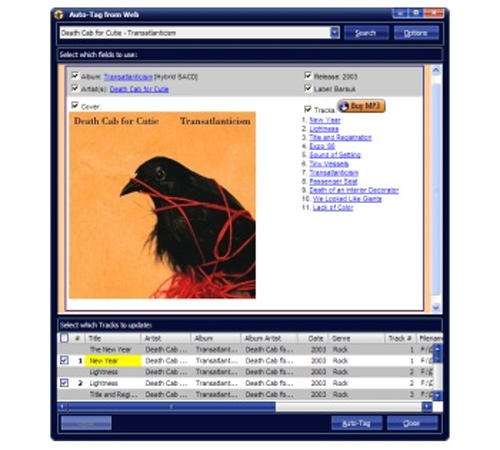This screenshot has height=450, width=500.
Task: Open the Expo '86 track link
Action: click(x=322, y=146)
